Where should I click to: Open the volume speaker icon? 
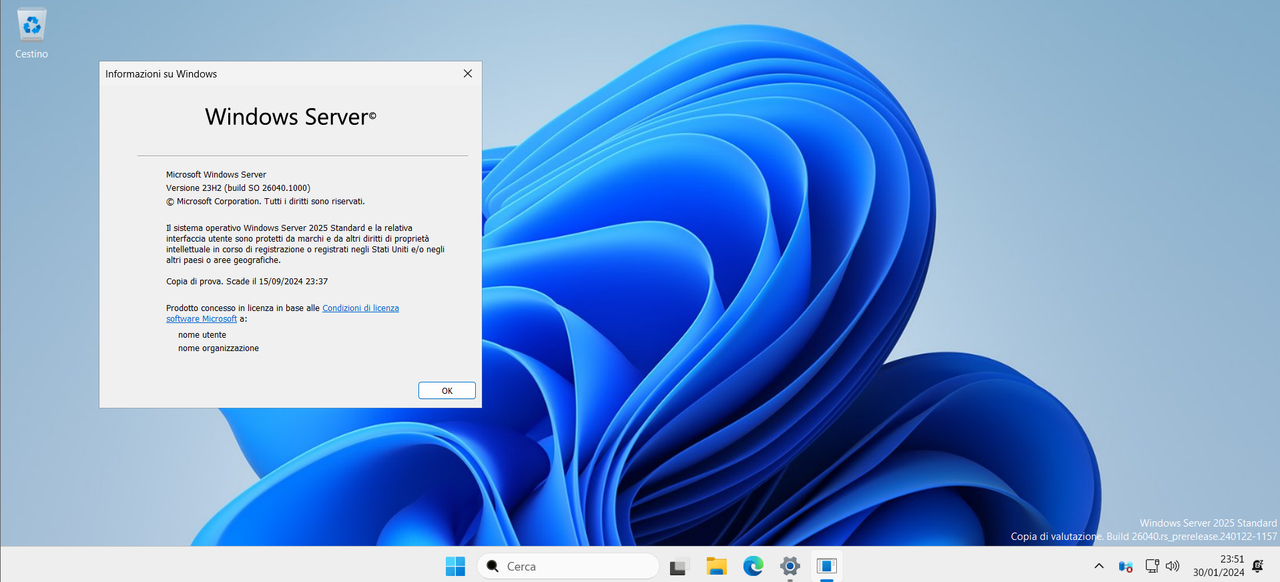1173,566
